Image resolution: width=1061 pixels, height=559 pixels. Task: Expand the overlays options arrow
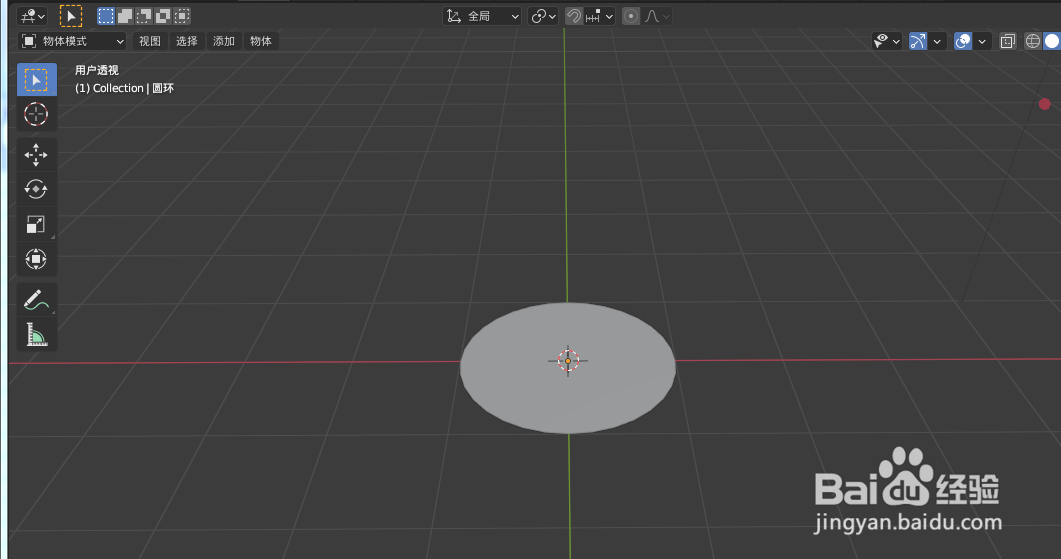[x=982, y=41]
